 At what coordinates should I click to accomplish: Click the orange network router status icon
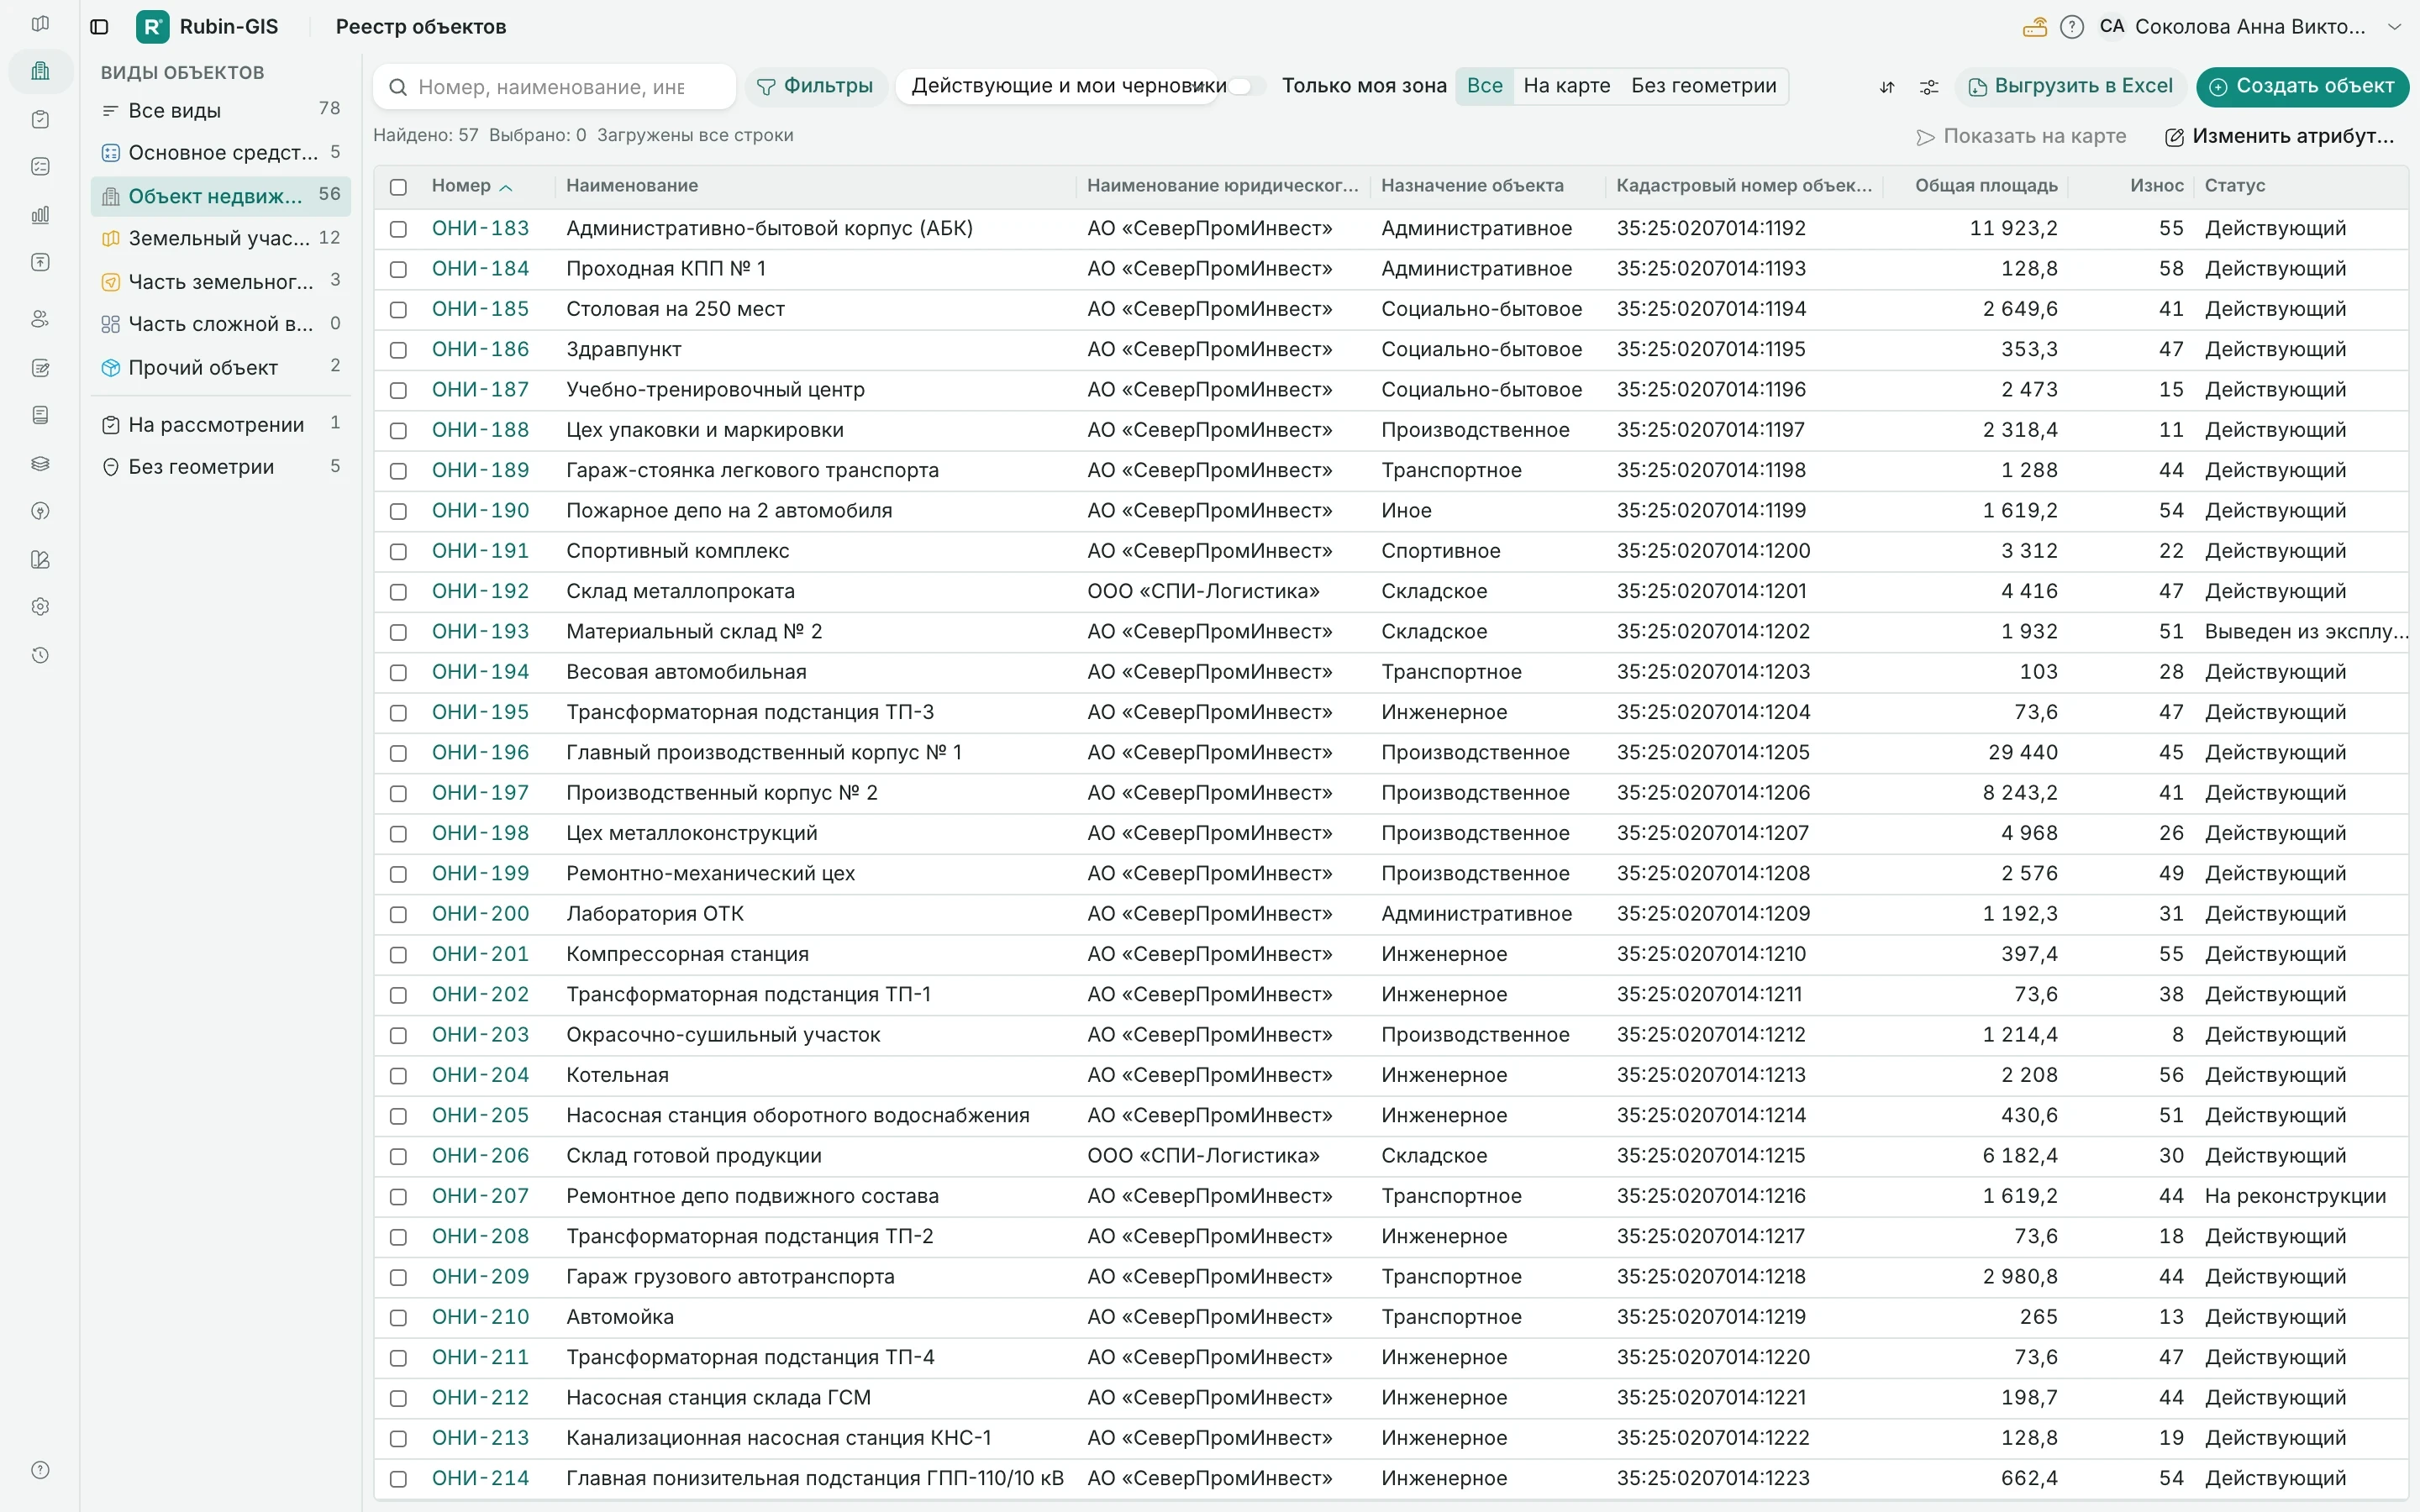pyautogui.click(x=2034, y=27)
